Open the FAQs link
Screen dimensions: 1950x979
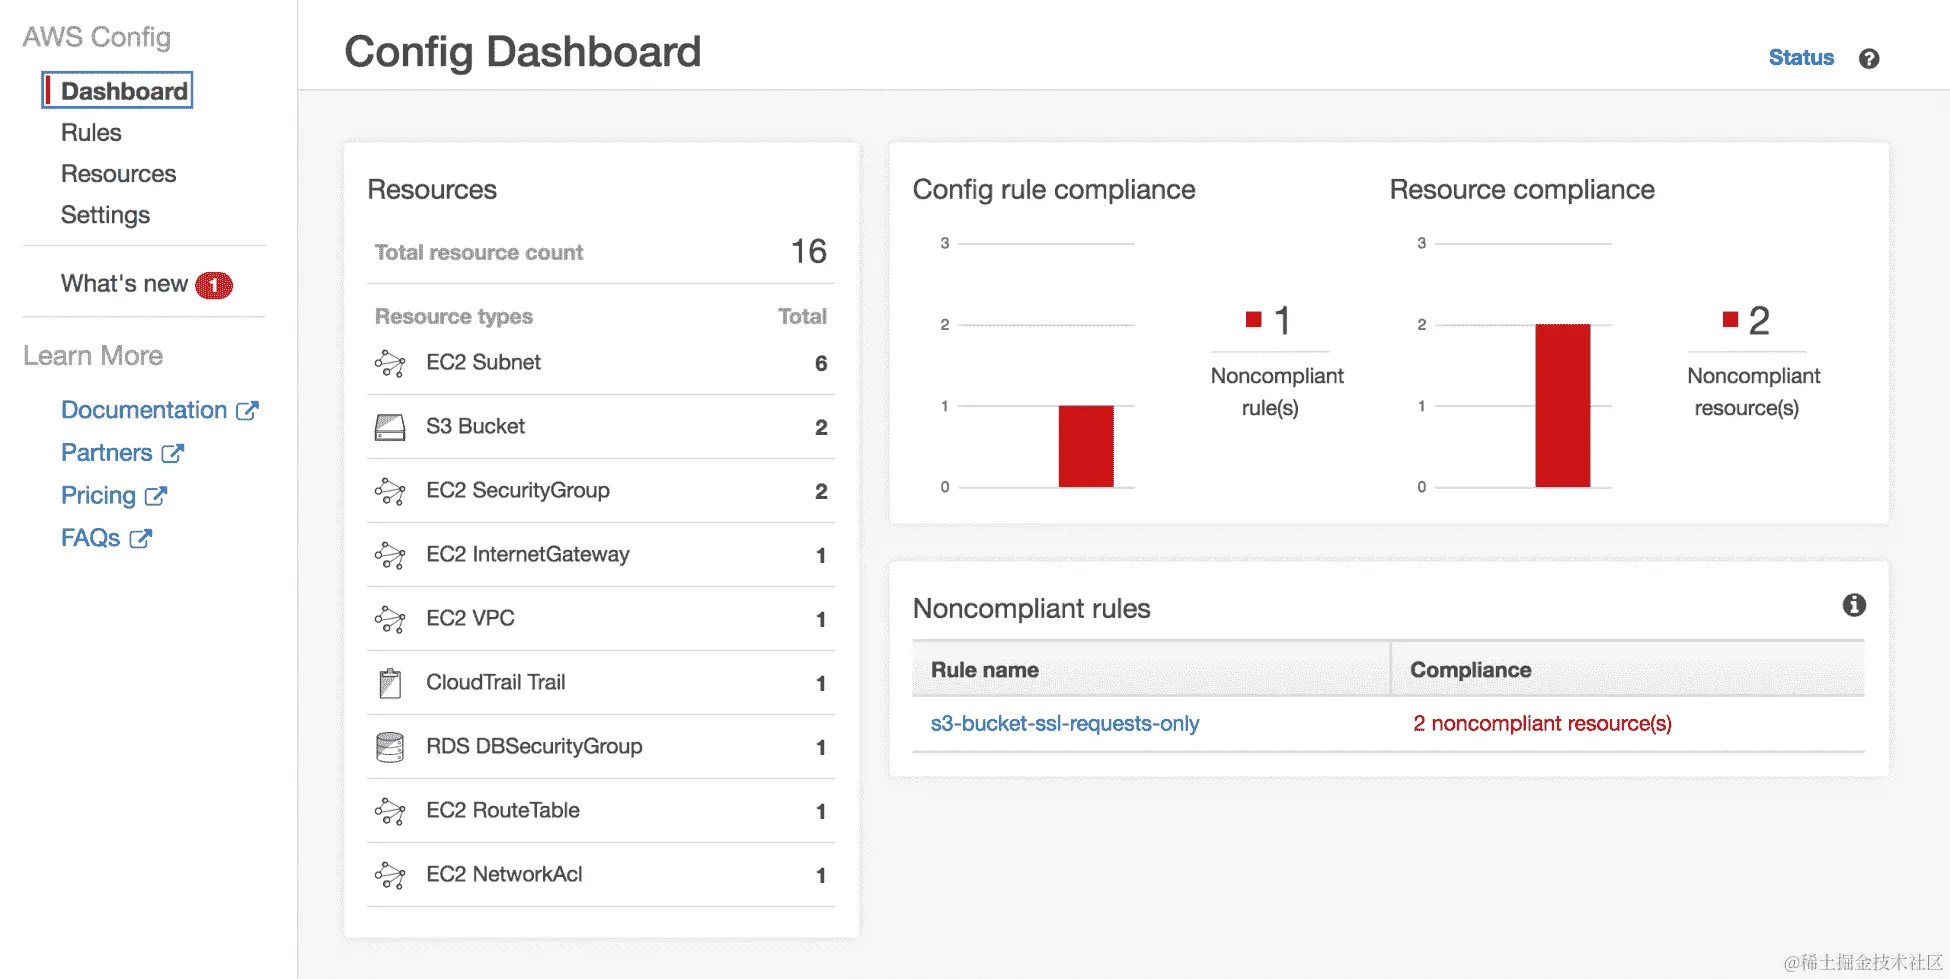[90, 538]
